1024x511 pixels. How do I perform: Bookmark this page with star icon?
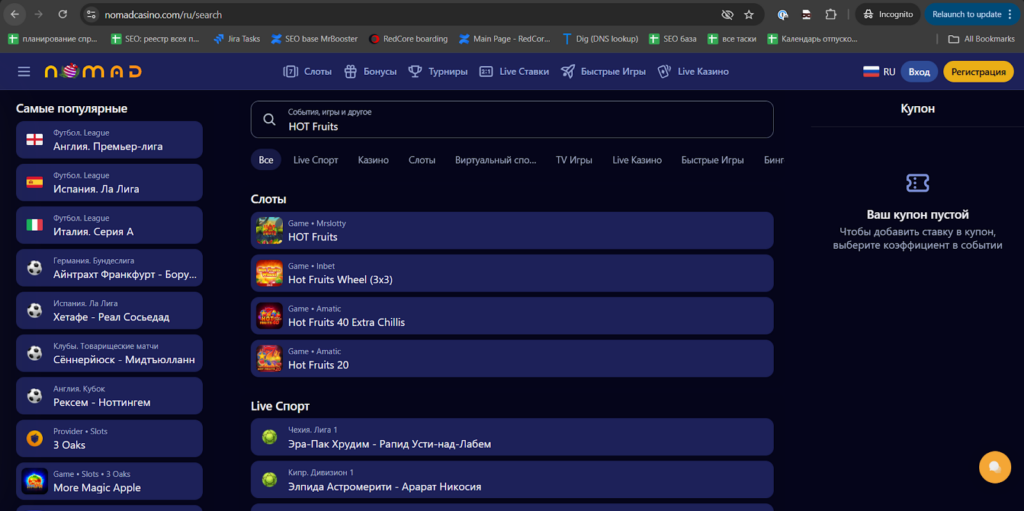(749, 15)
